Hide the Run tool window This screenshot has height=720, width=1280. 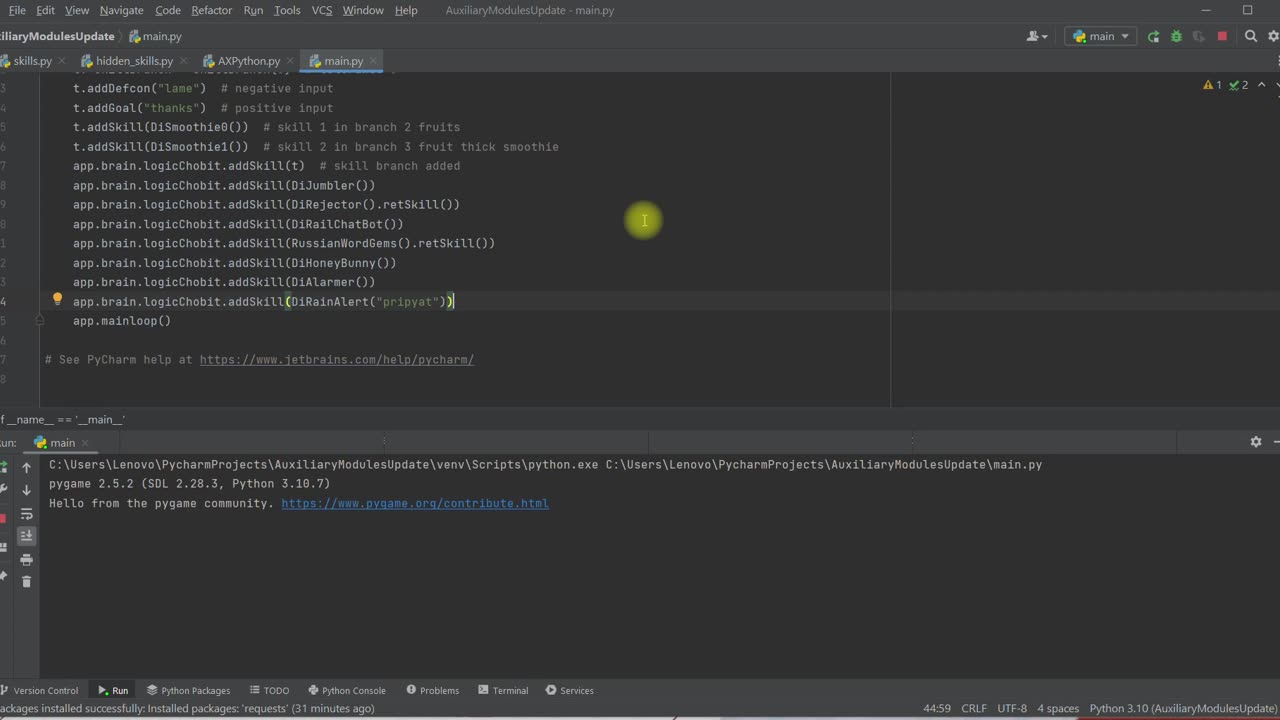point(1276,442)
